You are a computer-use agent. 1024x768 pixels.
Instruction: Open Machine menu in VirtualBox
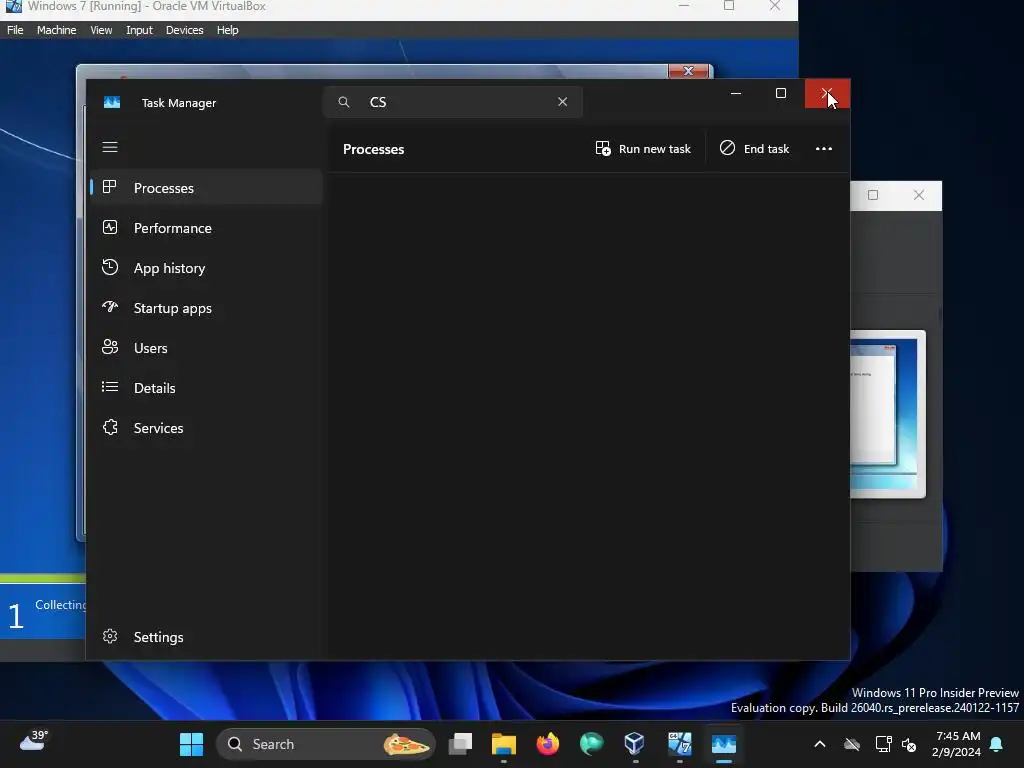pyautogui.click(x=56, y=30)
